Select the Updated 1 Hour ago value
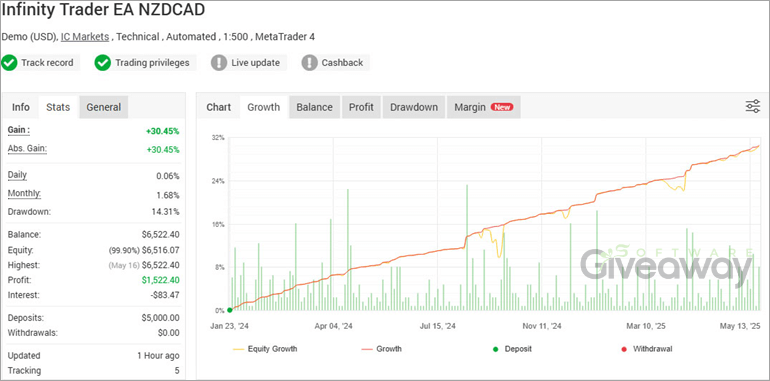The height and width of the screenshot is (381, 770). pos(158,356)
